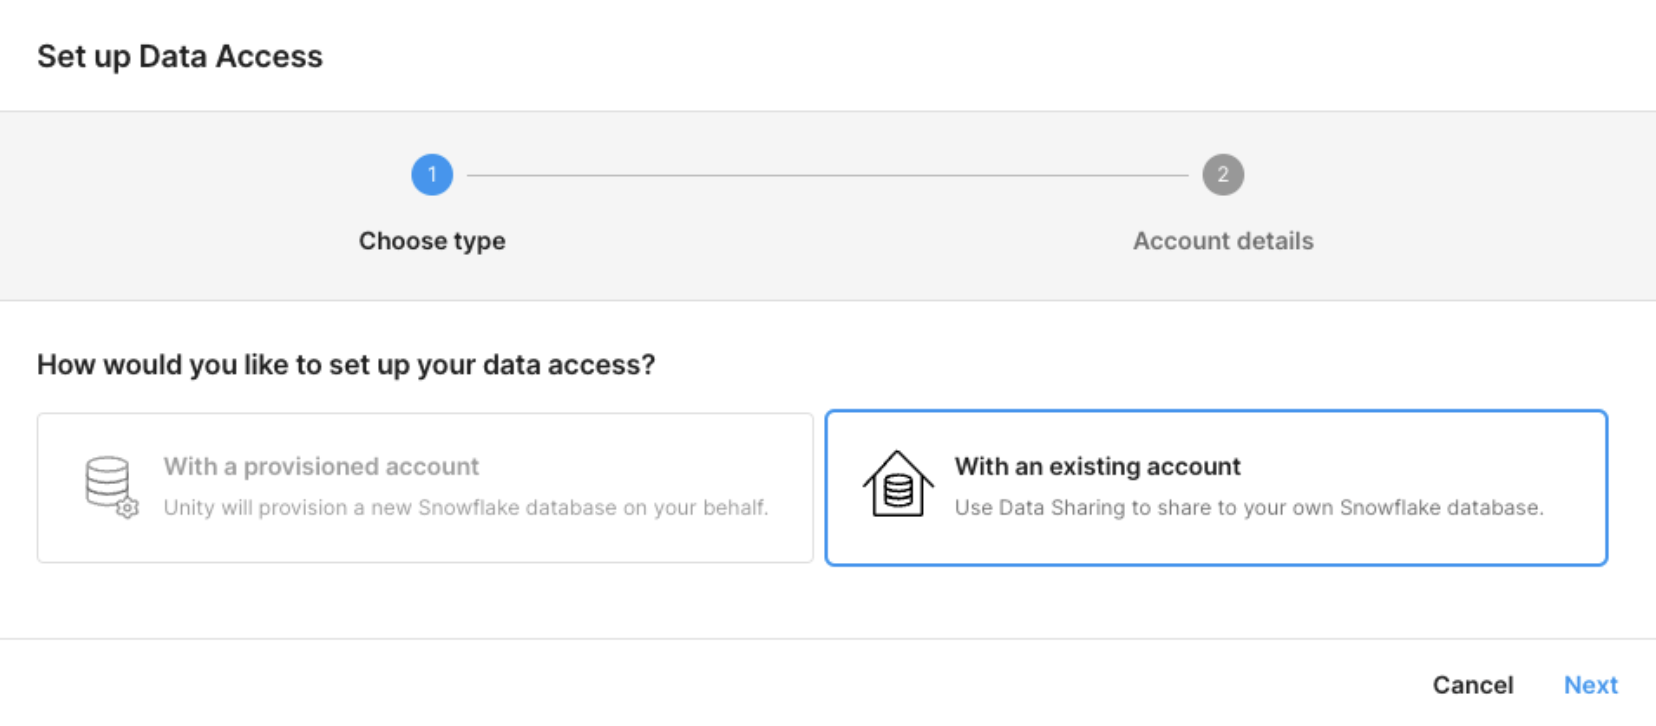1656x726 pixels.
Task: Click the database with gear icon
Action: 110,487
